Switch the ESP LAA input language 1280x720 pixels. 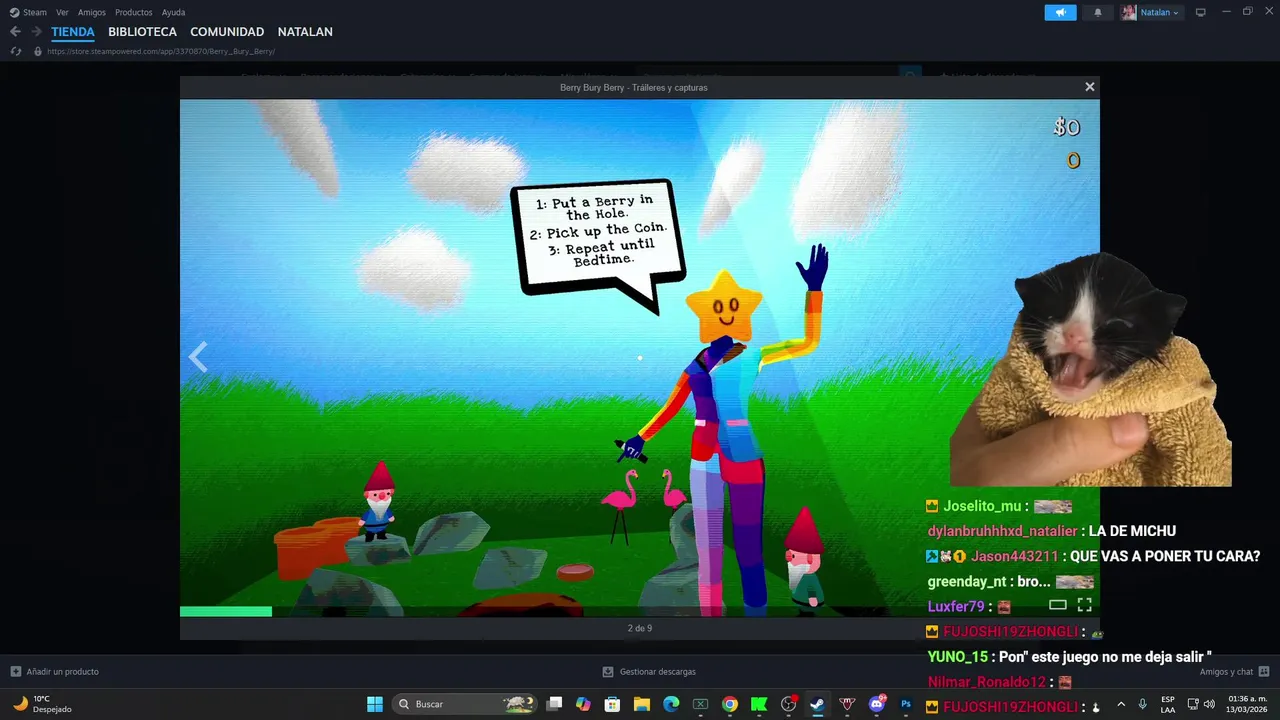point(1168,704)
